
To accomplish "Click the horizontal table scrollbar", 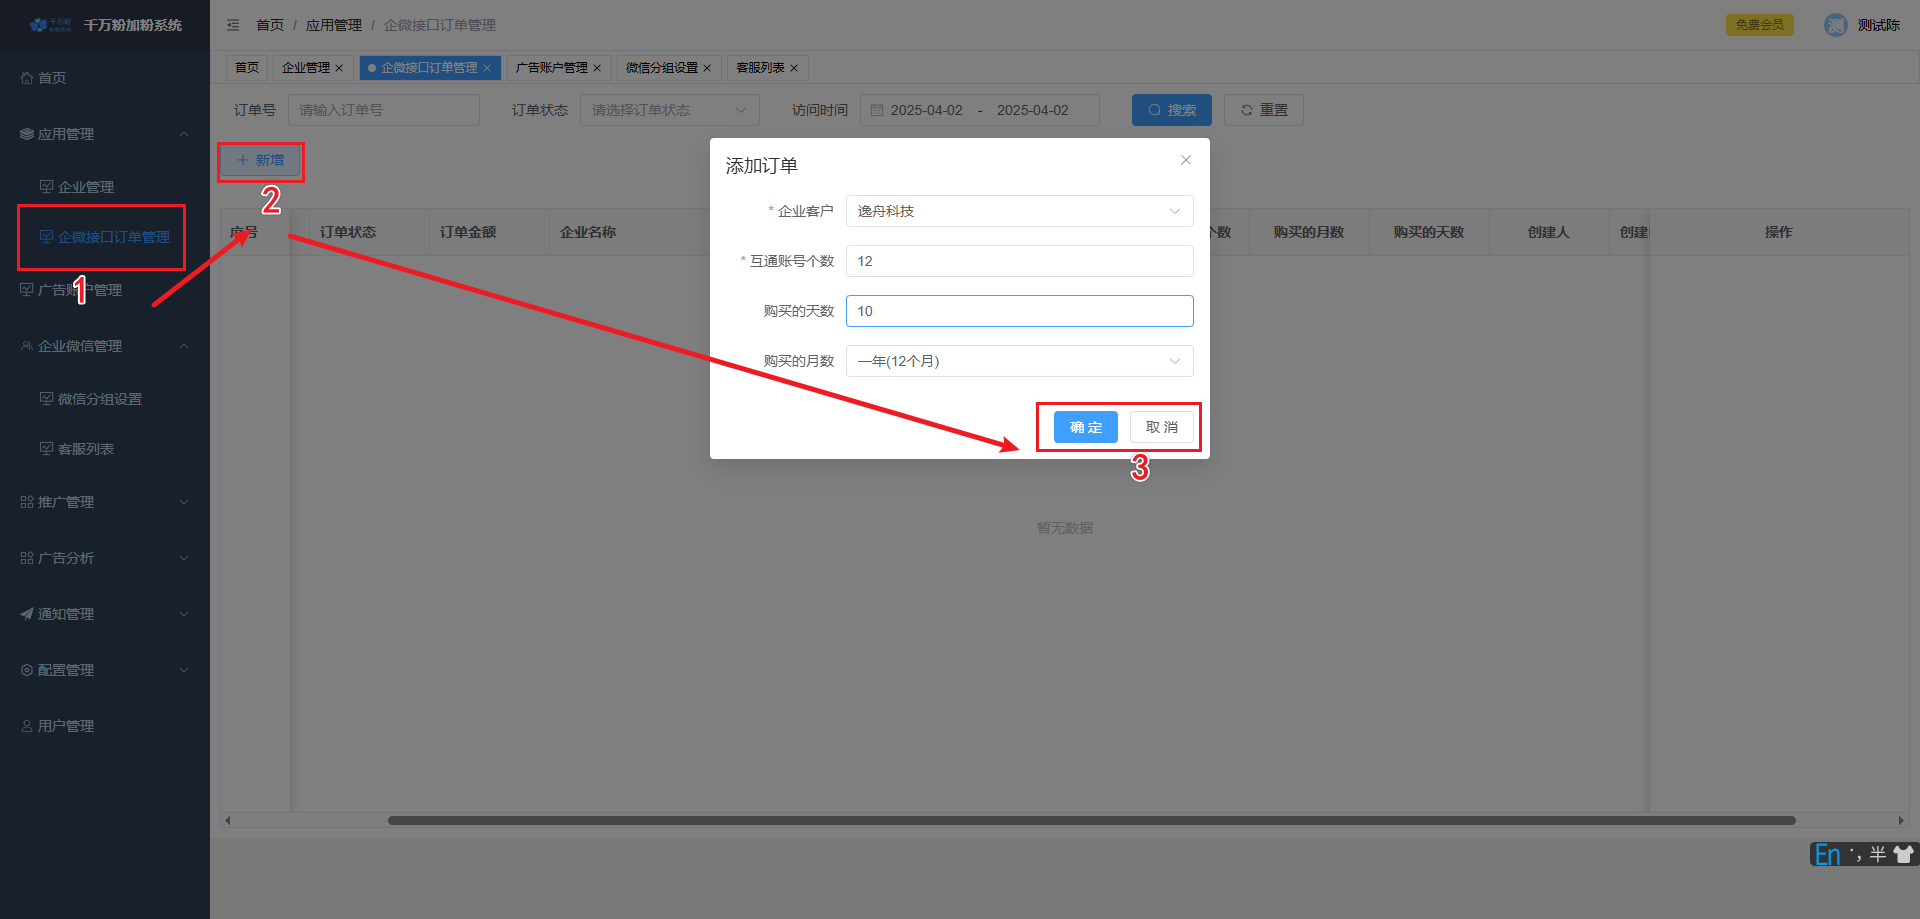I will pos(1091,821).
